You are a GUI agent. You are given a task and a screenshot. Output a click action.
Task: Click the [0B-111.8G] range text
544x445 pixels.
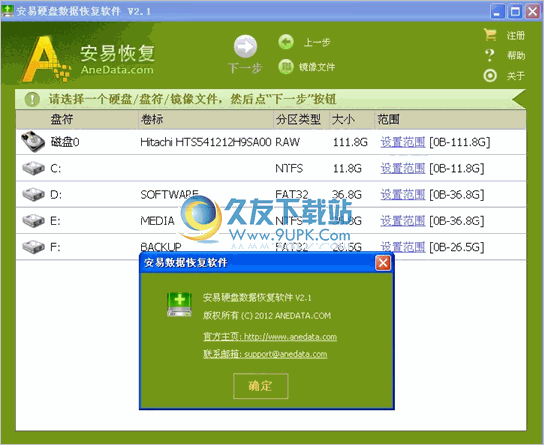pos(460,142)
